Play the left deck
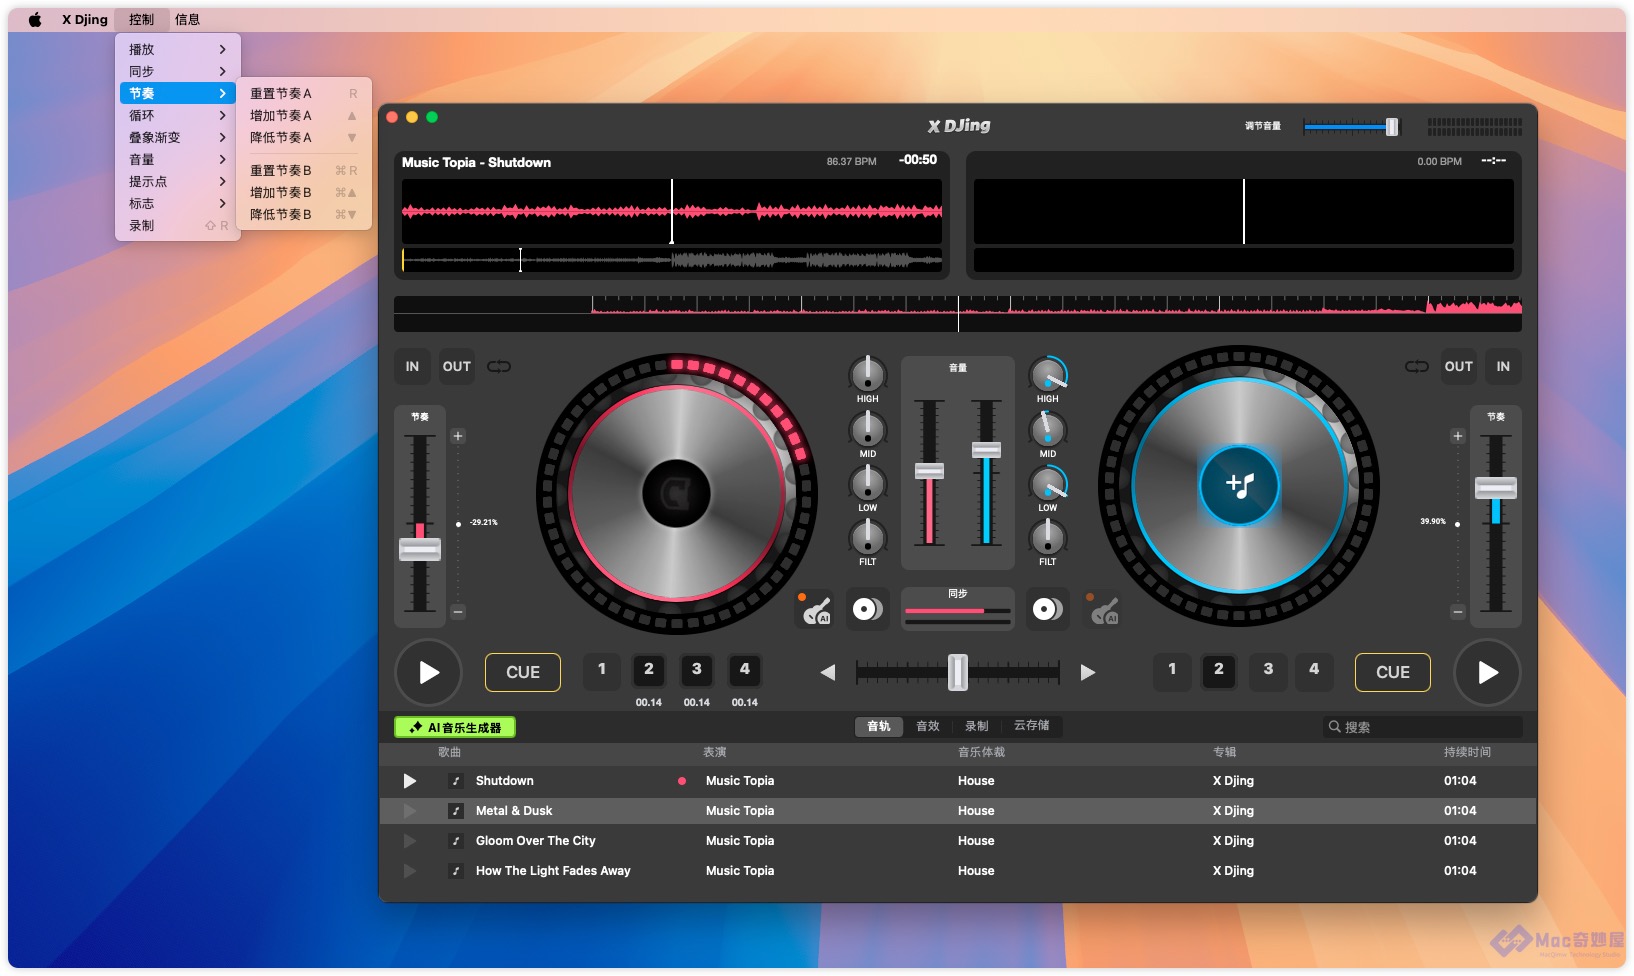1634x976 pixels. pos(429,673)
